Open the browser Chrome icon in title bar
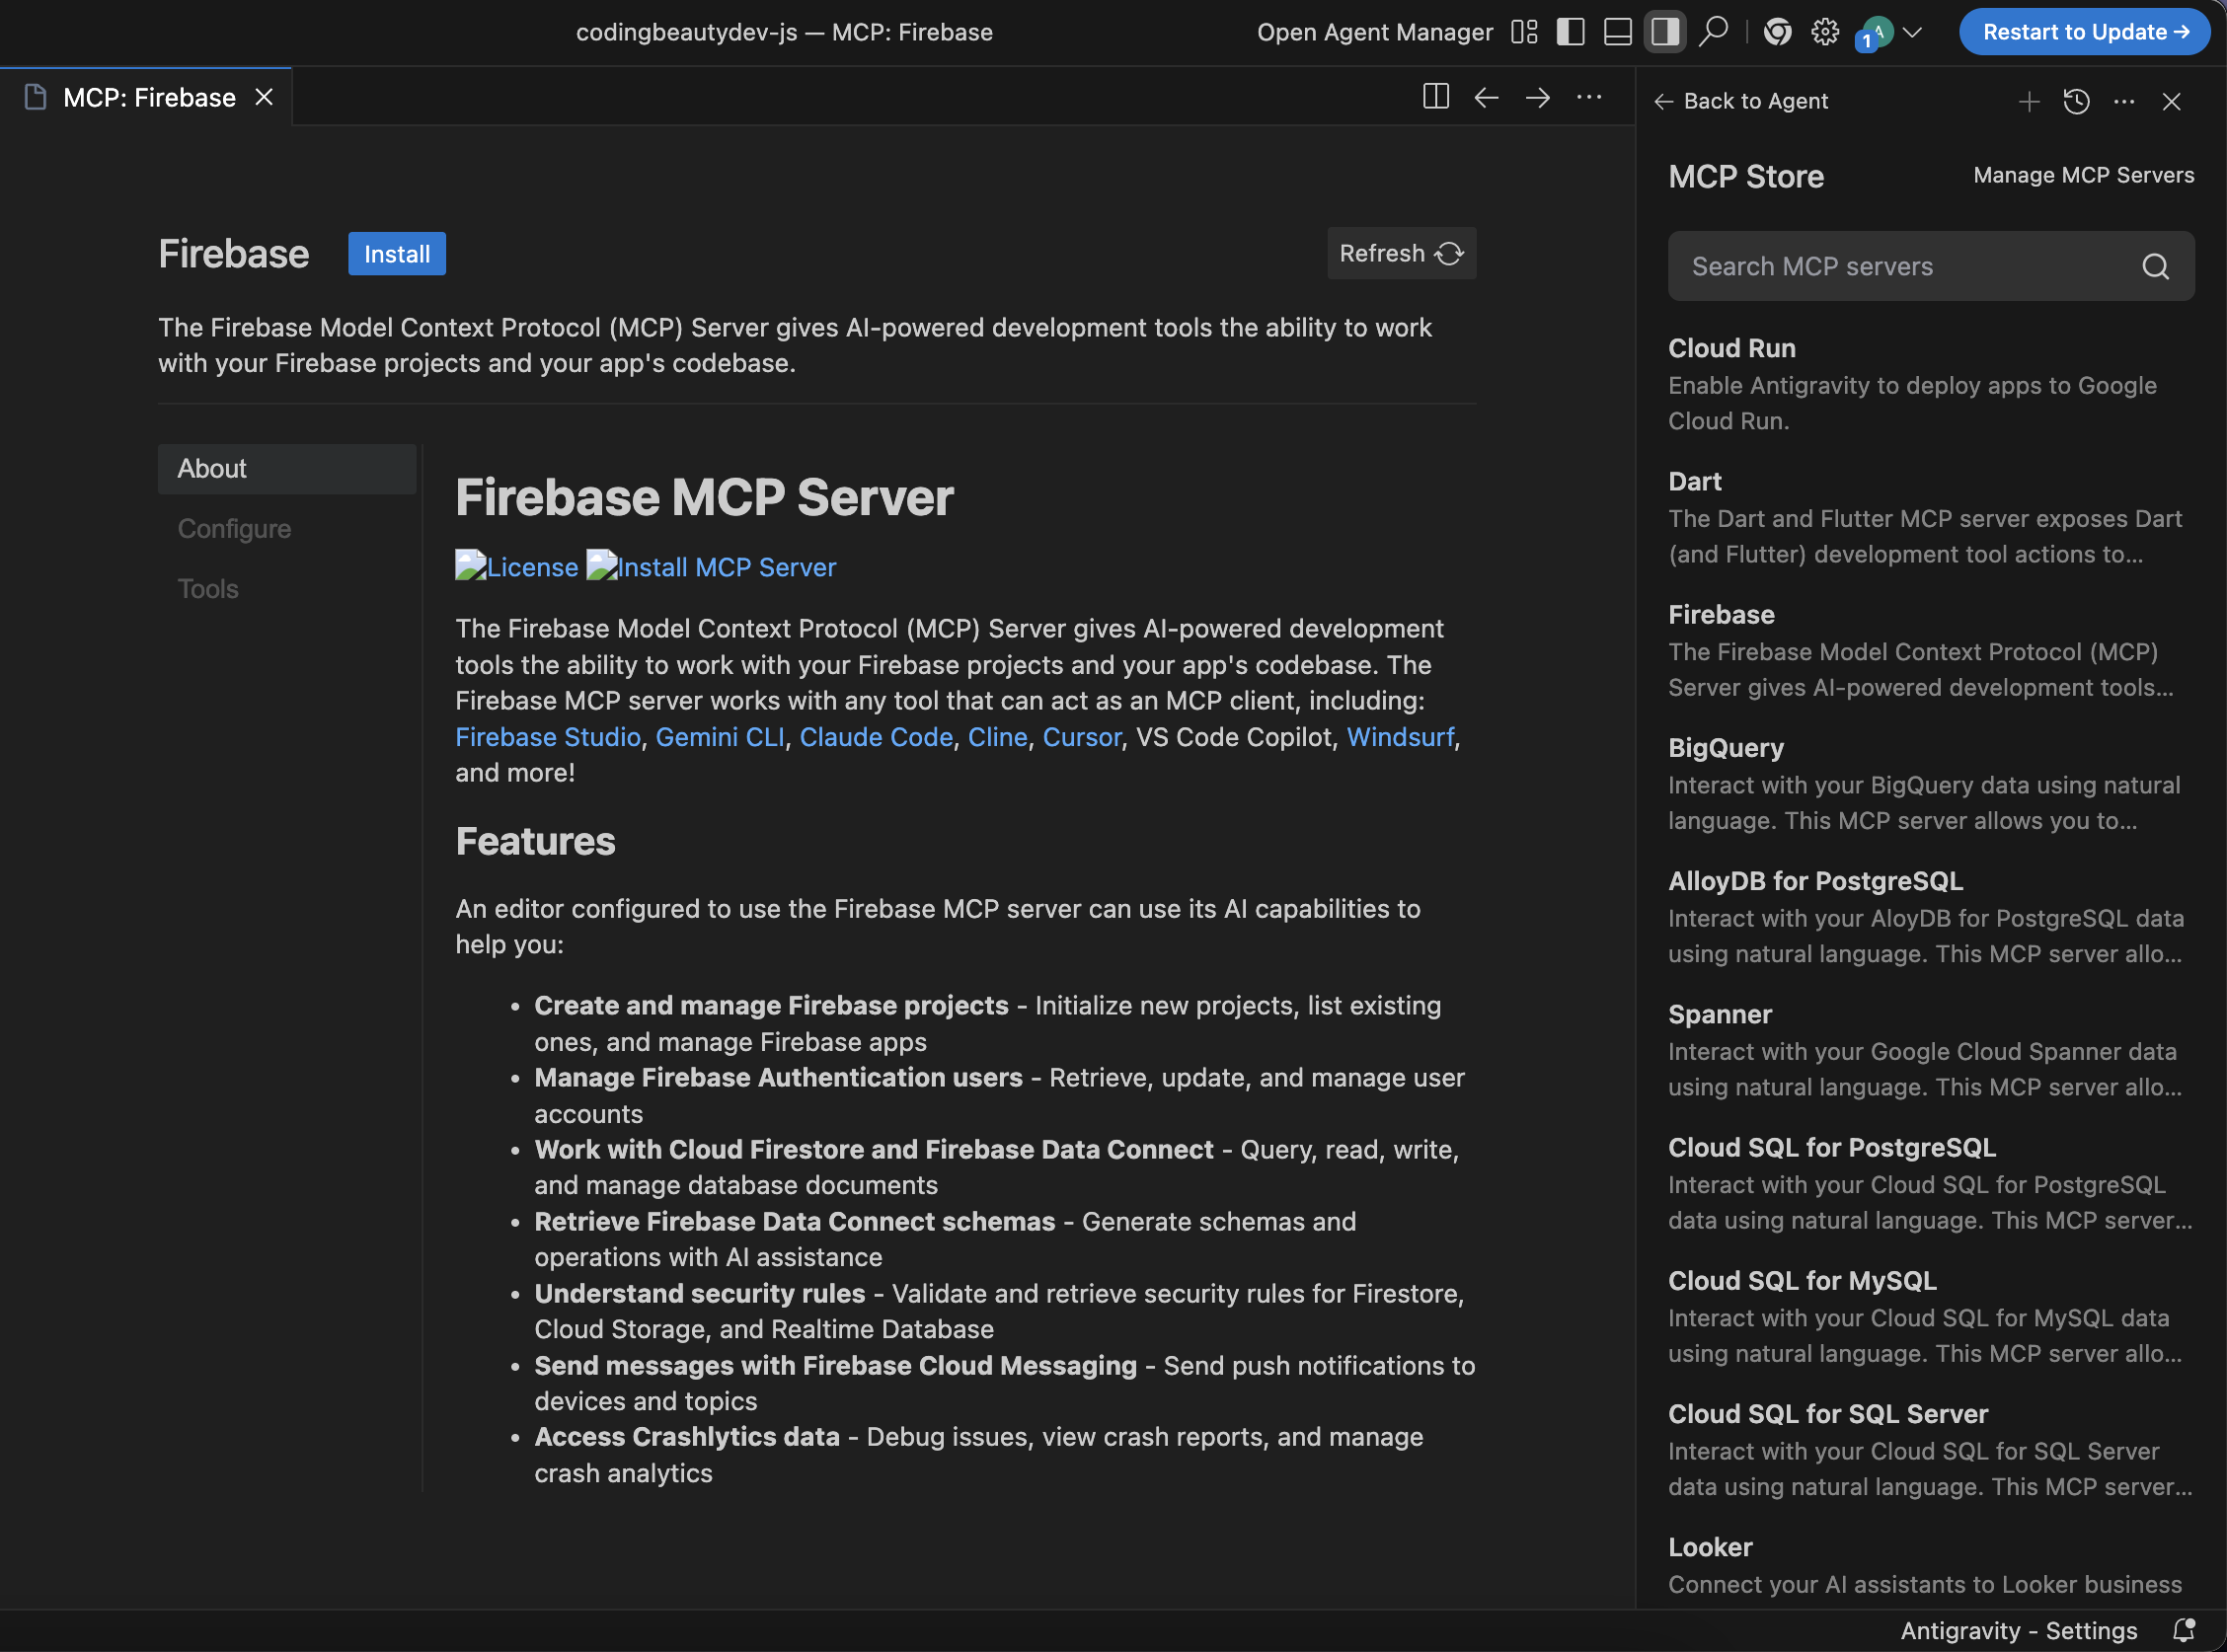Viewport: 2227px width, 1652px height. [1777, 32]
